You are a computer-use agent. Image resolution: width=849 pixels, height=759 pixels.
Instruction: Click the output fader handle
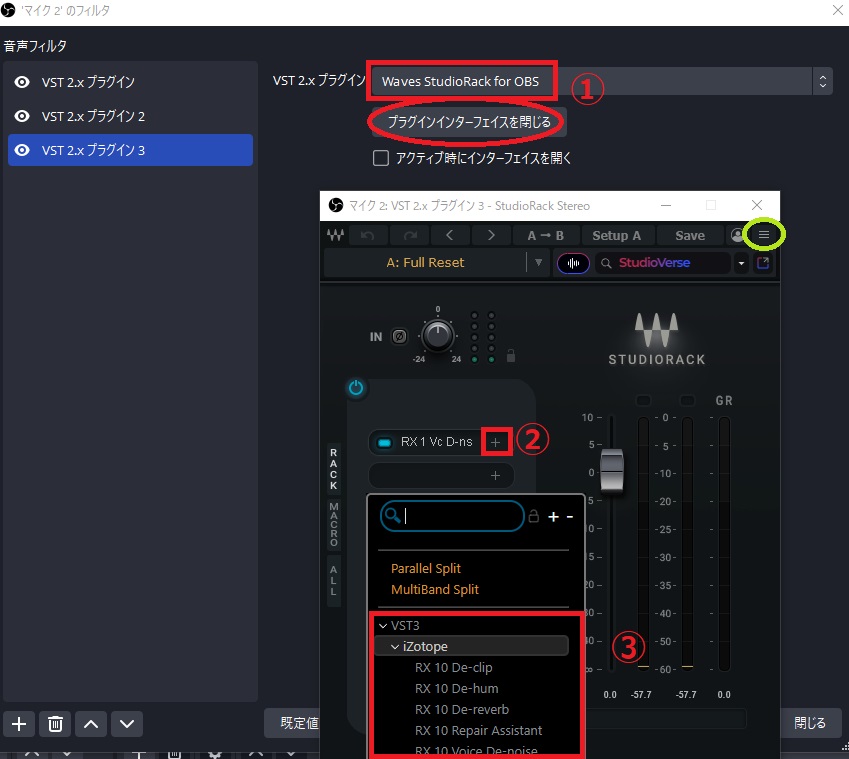[x=612, y=469]
